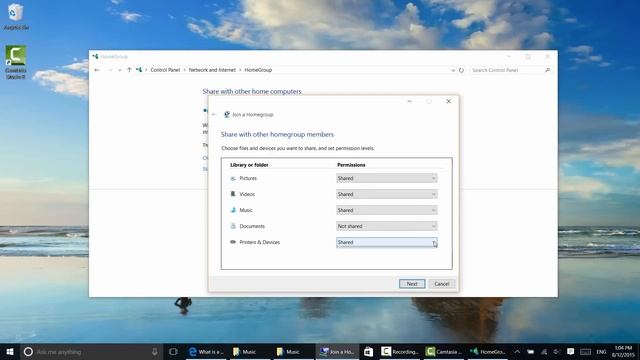Minimize the Join a Homegroup dialog
The height and width of the screenshot is (360, 640).
tap(410, 101)
